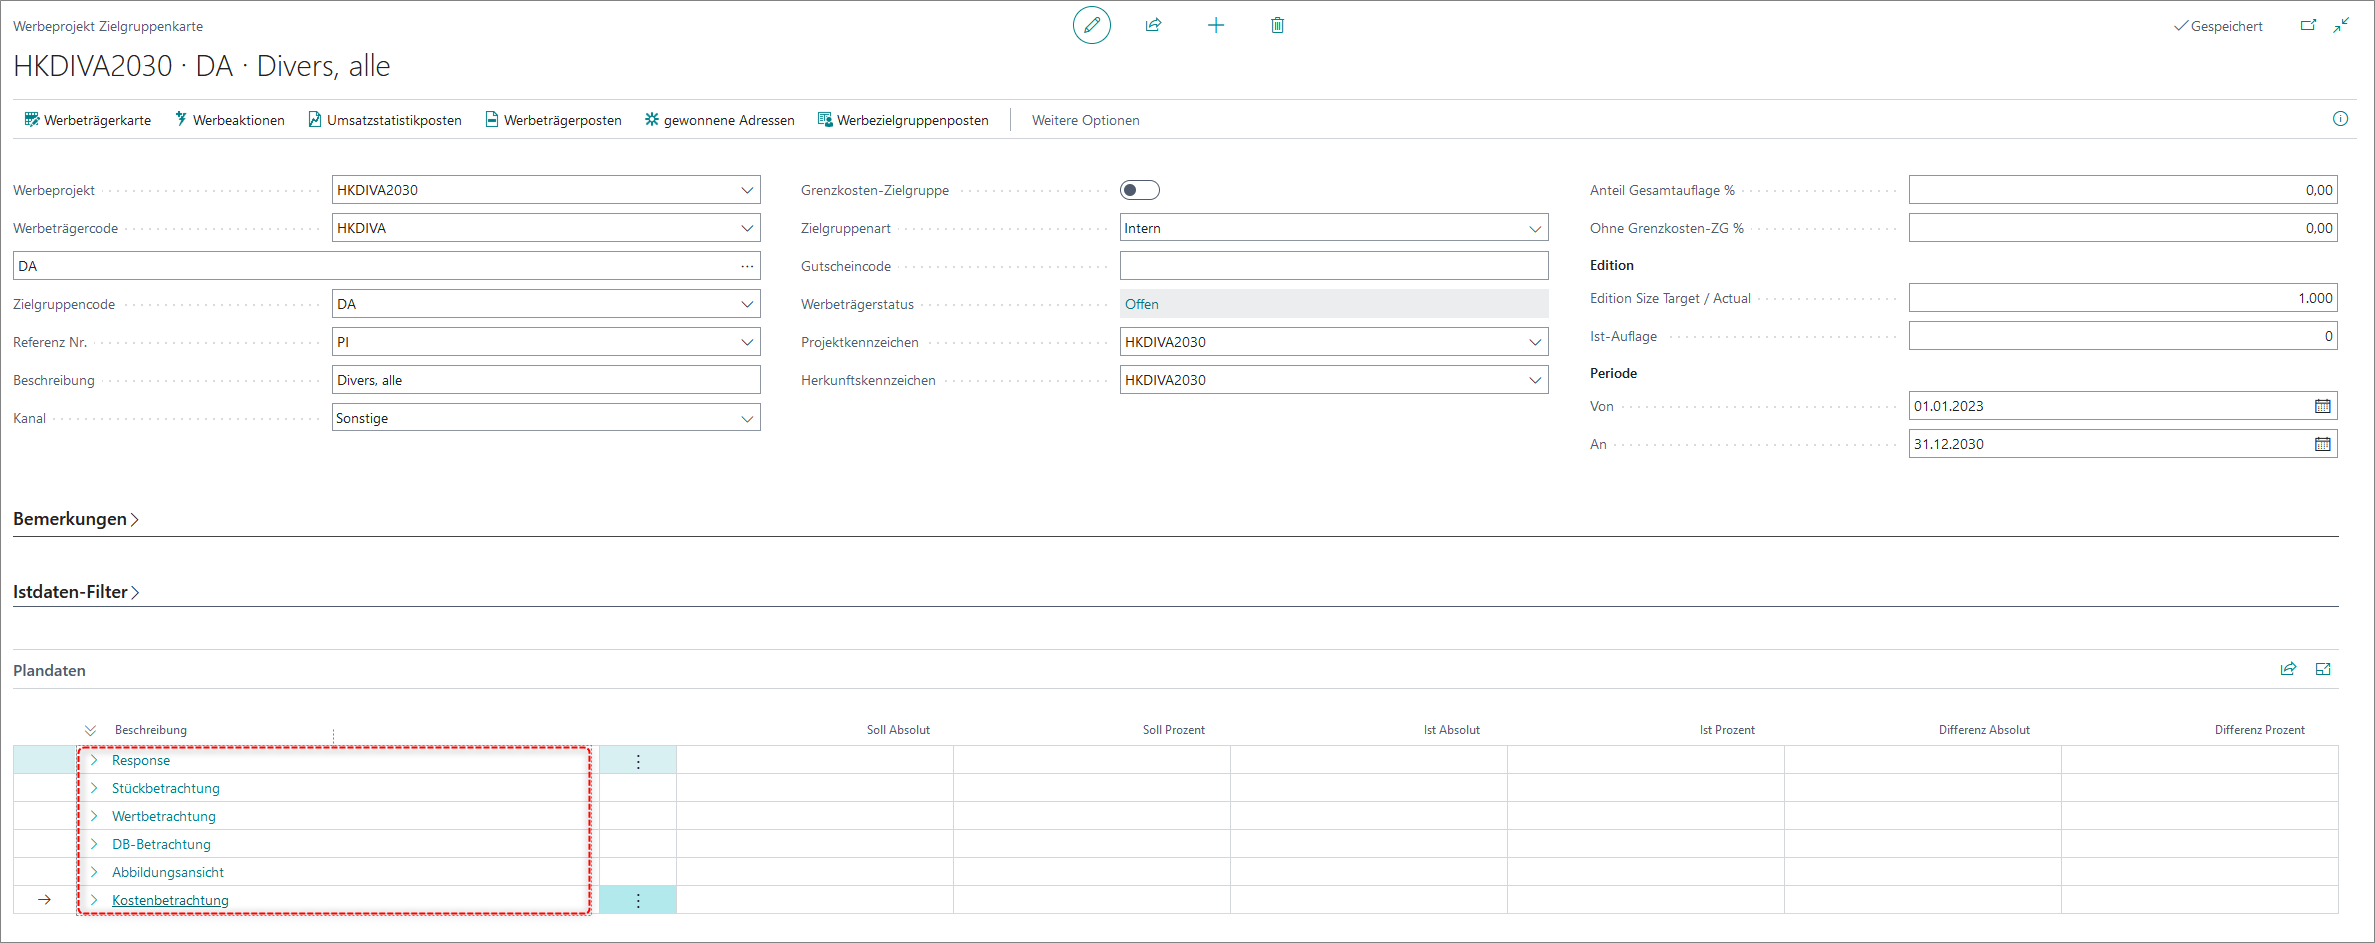The height and width of the screenshot is (943, 2375).
Task: Collapse all rows via header chevron
Action: point(90,730)
